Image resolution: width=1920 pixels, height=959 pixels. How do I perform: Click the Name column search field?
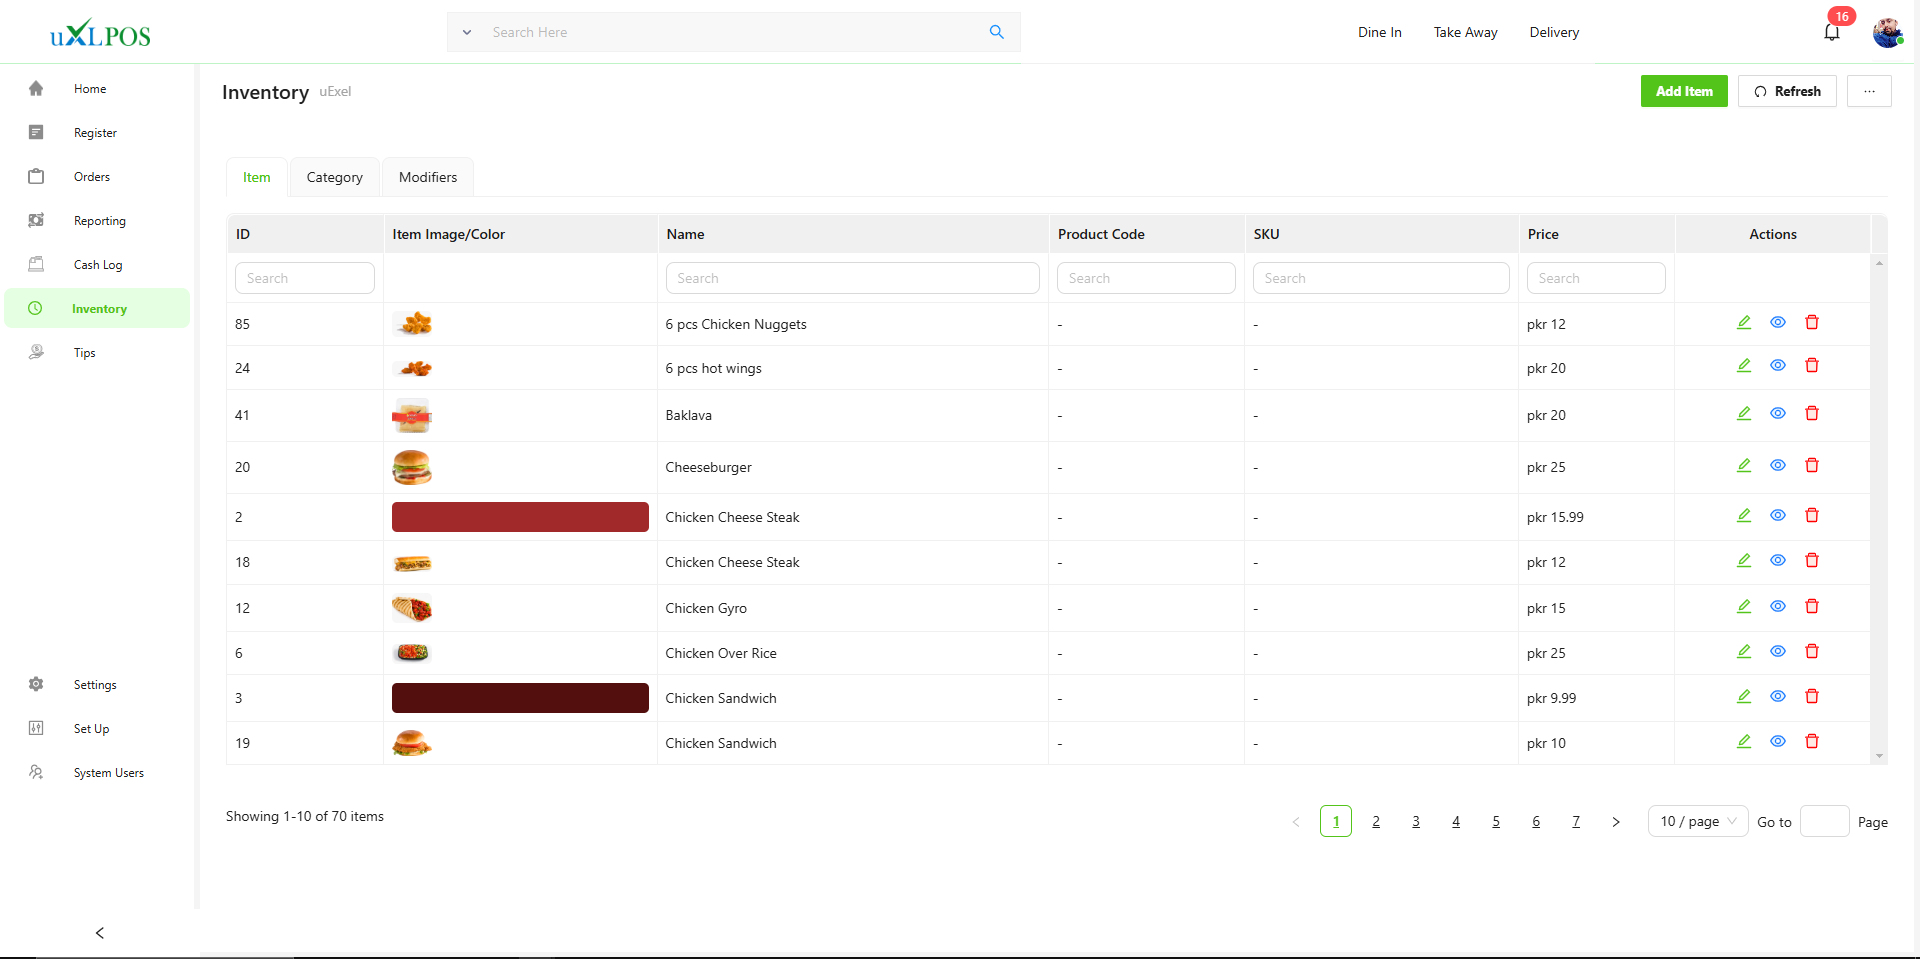(x=852, y=278)
